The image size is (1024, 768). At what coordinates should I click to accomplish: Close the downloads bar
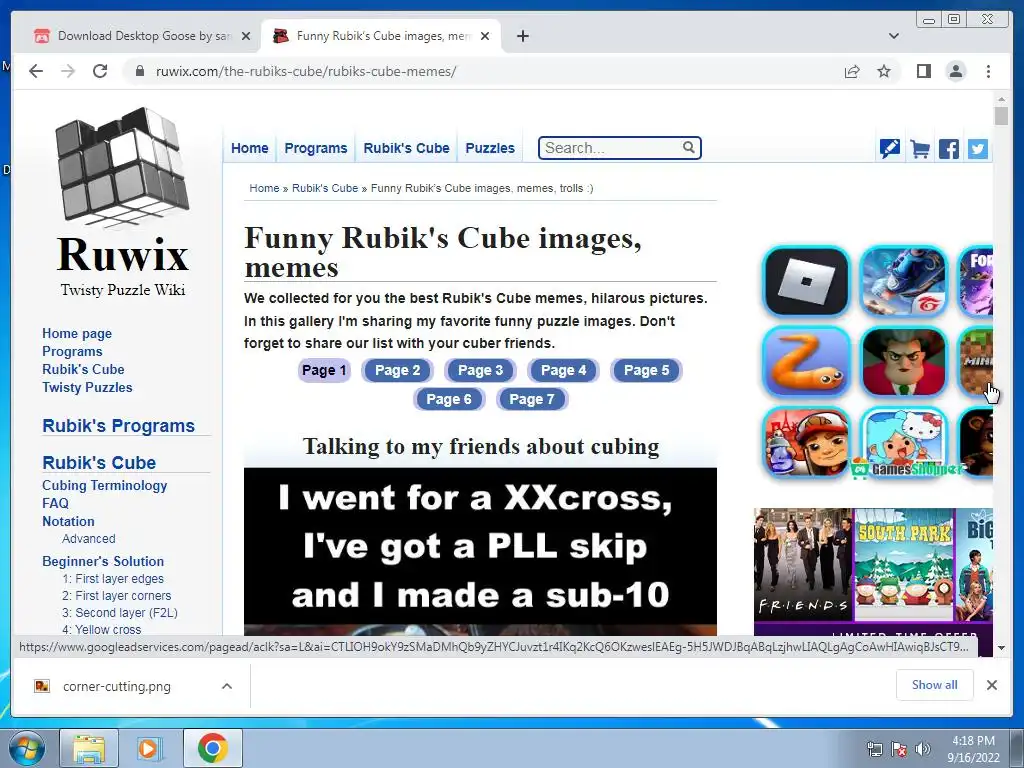(991, 685)
